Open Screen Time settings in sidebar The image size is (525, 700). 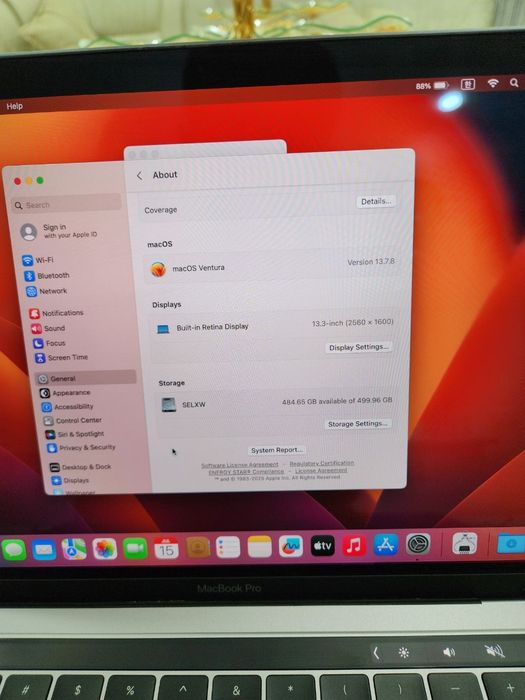click(62, 357)
